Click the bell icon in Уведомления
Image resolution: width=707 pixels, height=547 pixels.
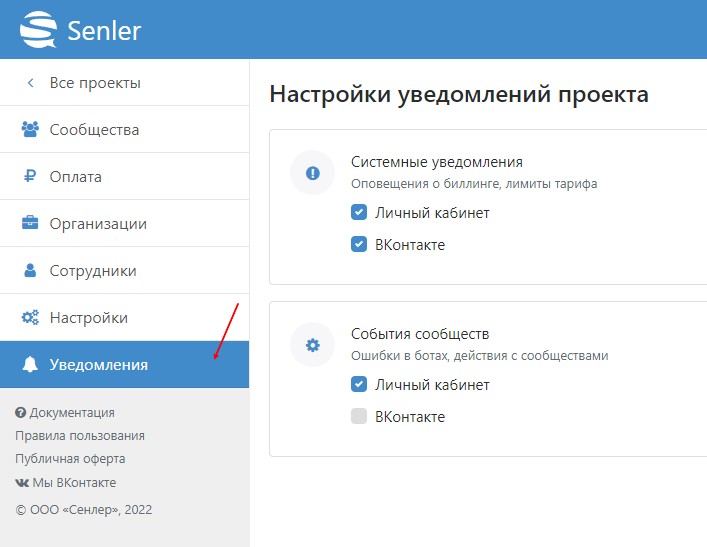click(30, 365)
